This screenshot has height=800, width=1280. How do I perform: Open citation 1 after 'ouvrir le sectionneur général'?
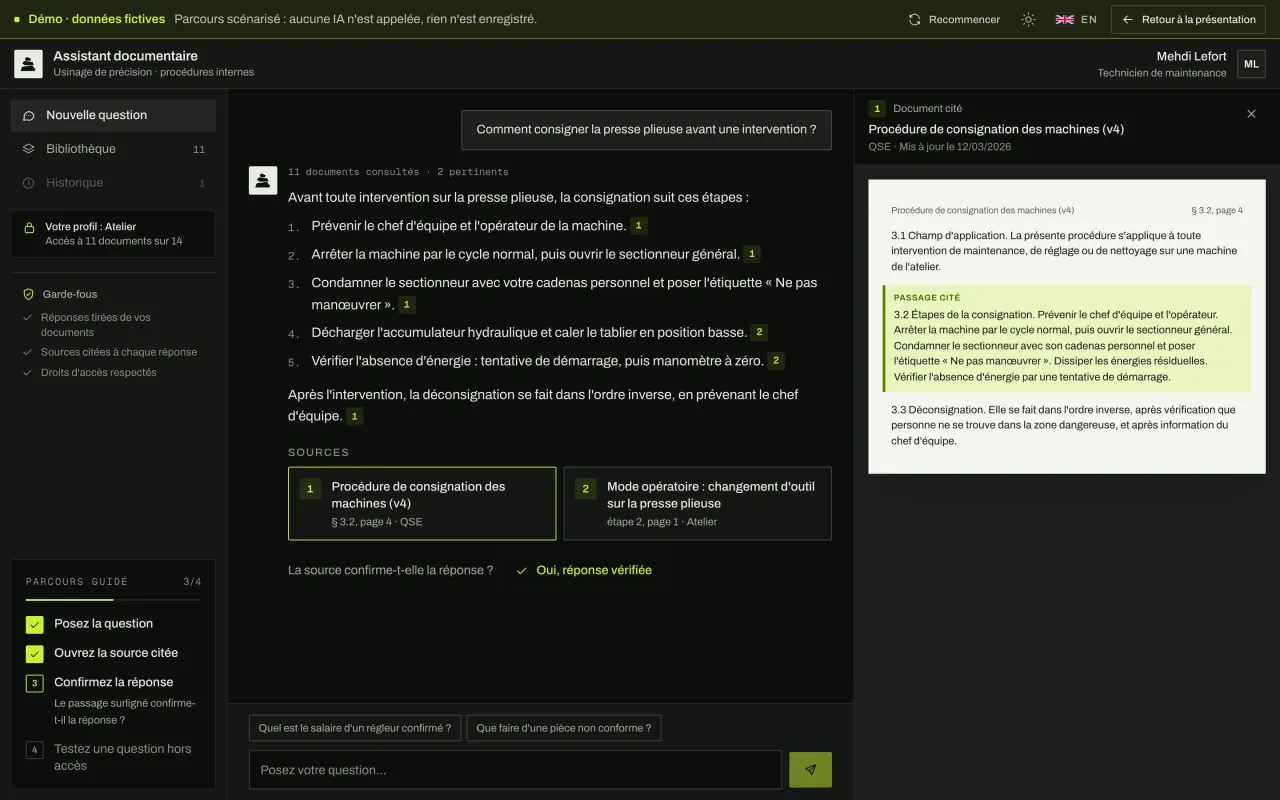click(x=753, y=254)
